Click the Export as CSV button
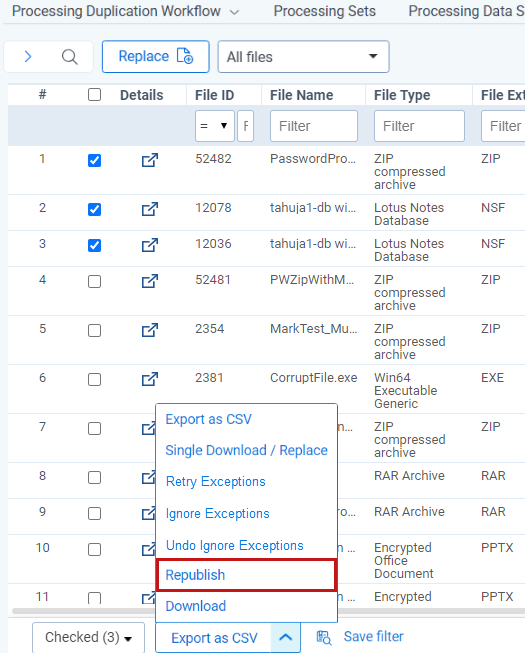Screen dimensions: 525x653 214,638
